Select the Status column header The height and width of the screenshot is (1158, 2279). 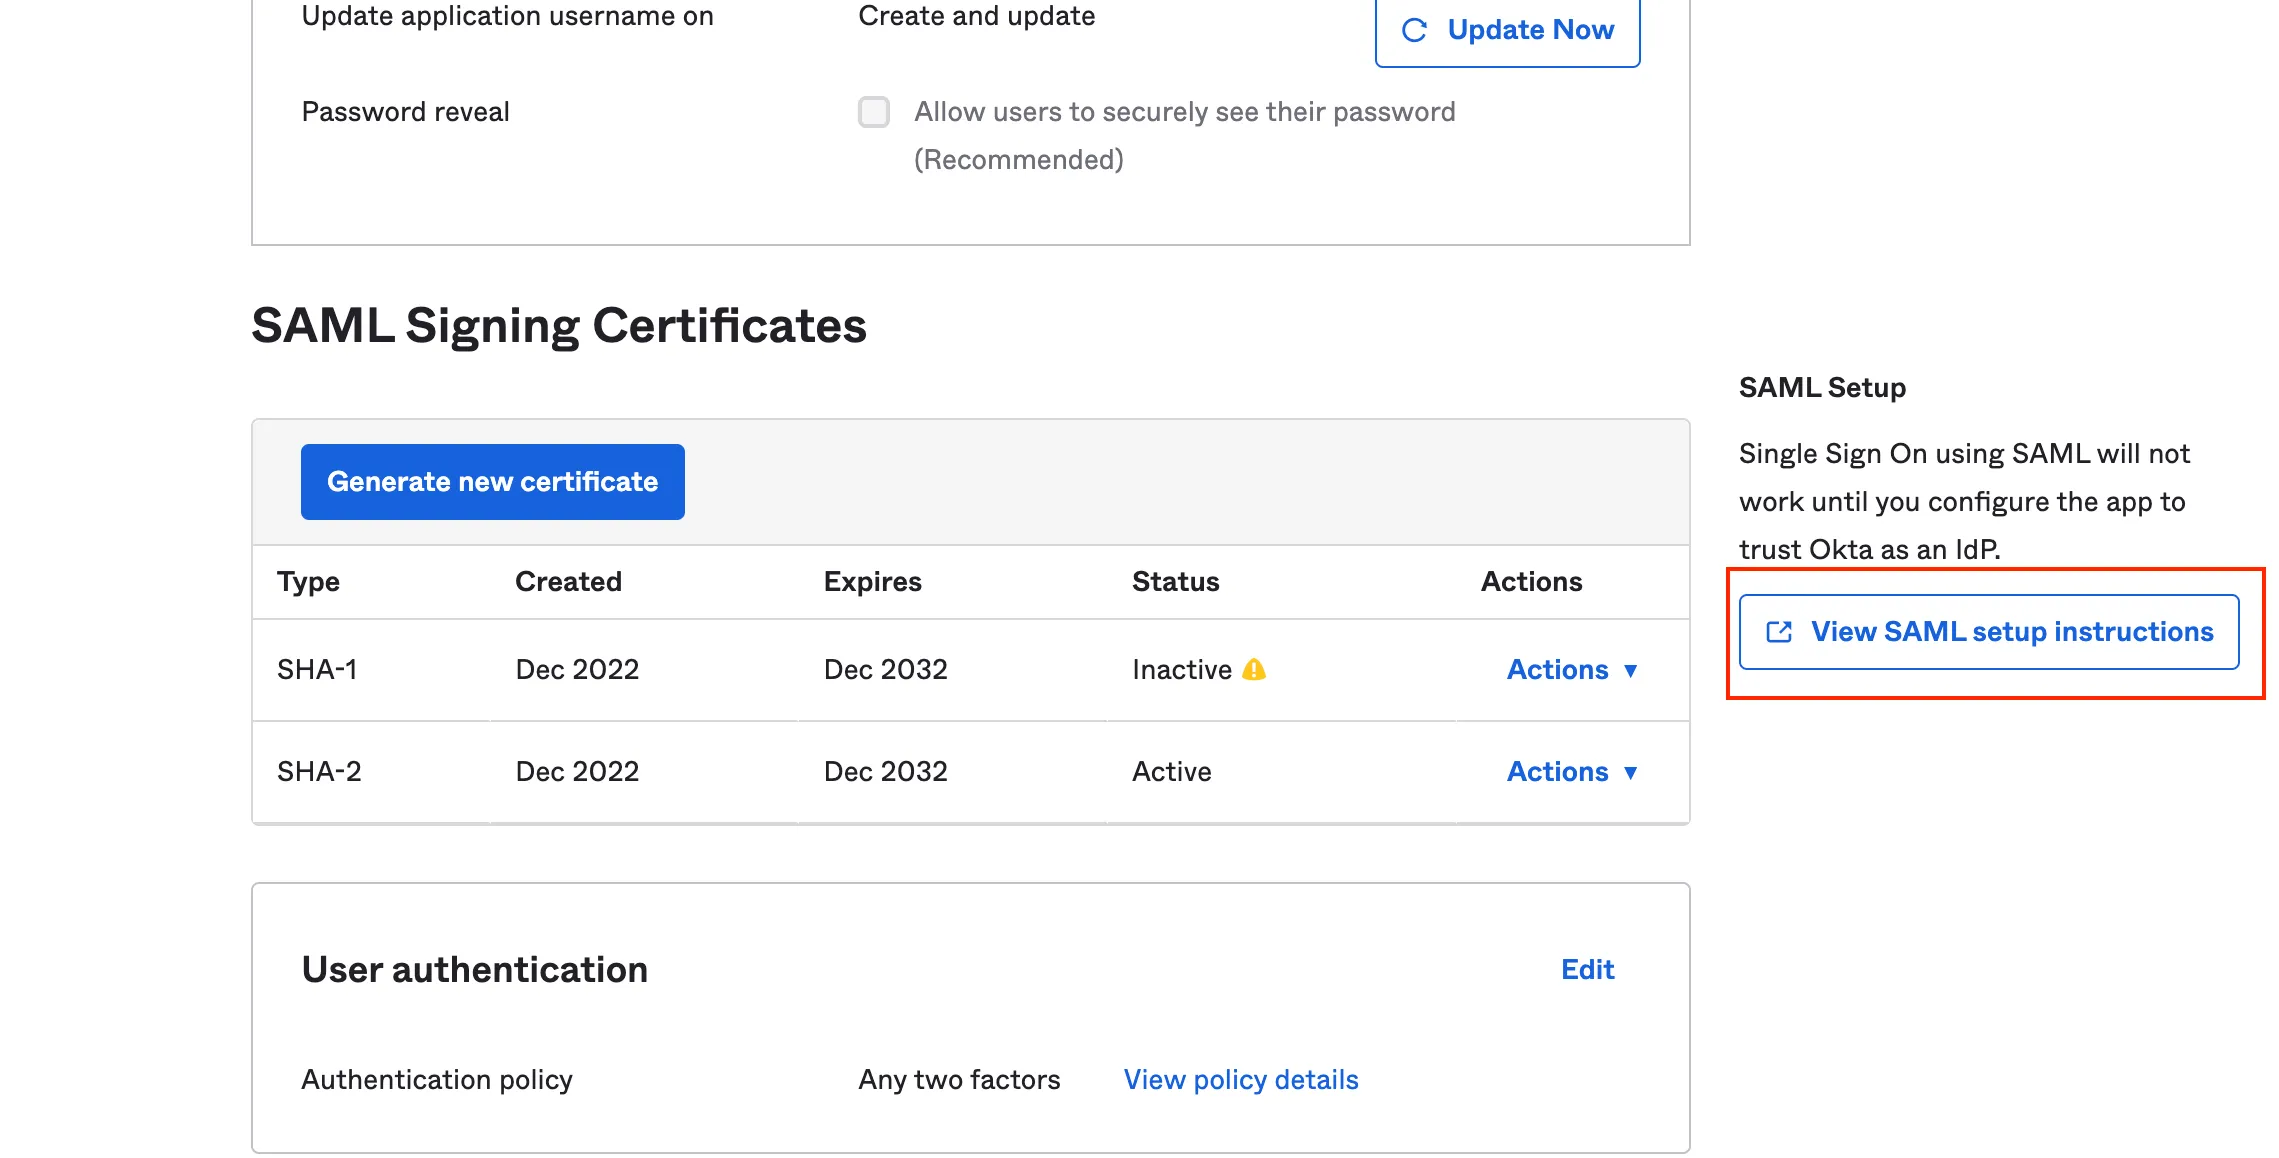tap(1176, 581)
